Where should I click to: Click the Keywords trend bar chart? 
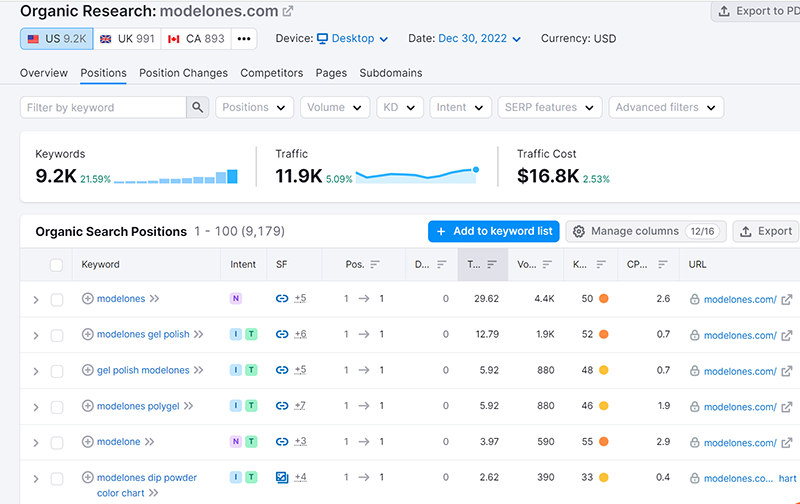(176, 177)
